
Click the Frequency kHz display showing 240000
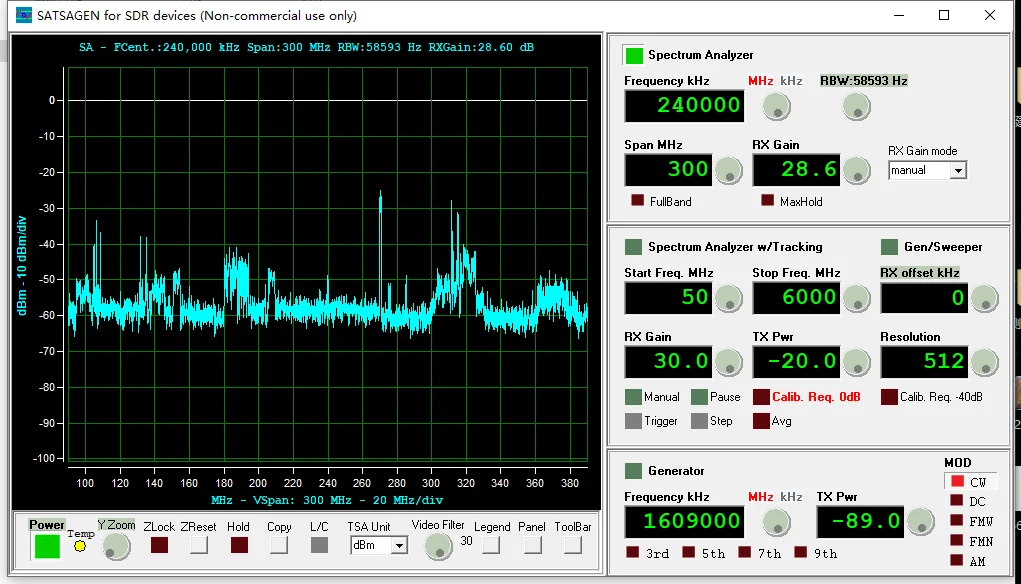[683, 106]
